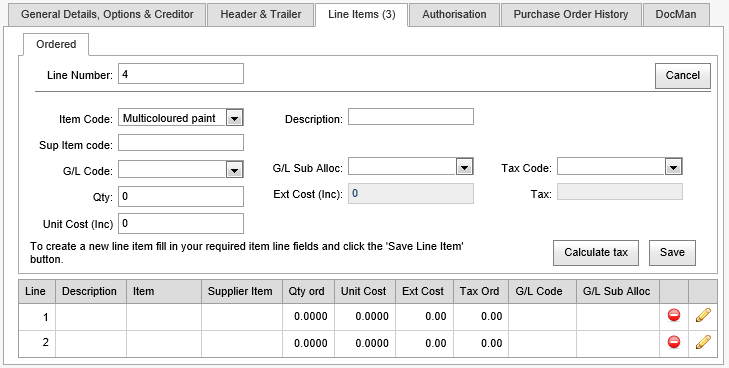Click the G/L Code column header

[x=543, y=292]
